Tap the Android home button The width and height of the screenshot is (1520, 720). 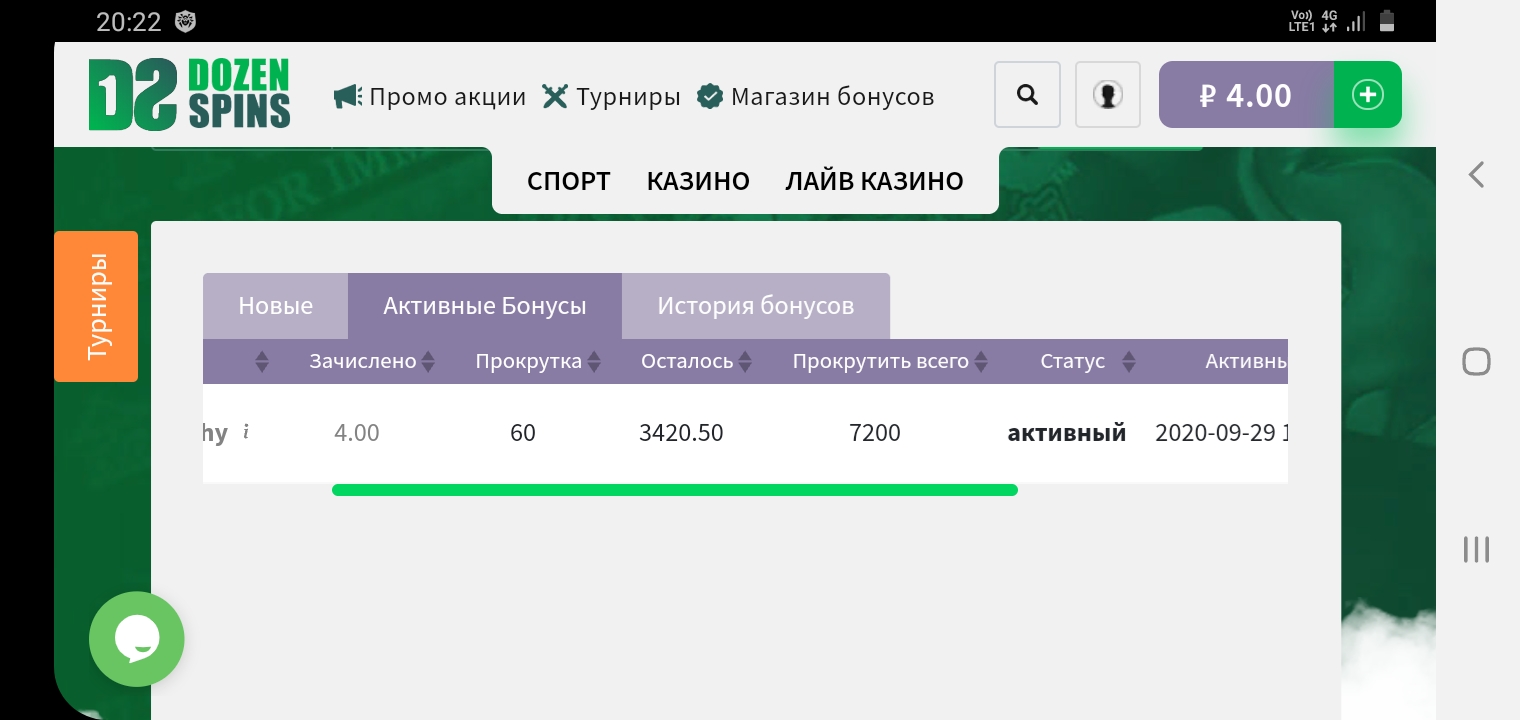tap(1476, 361)
